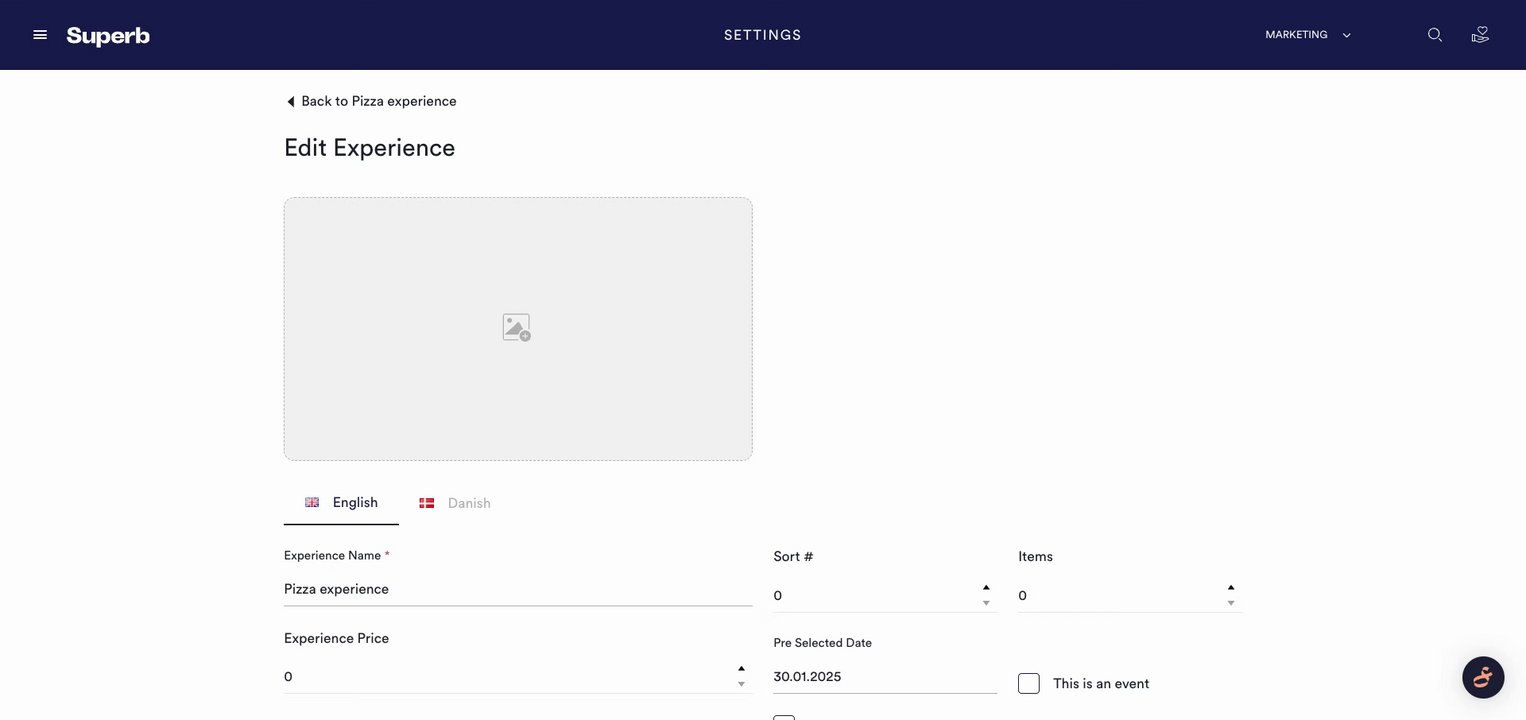Check the "This is an event" checkbox
This screenshot has height=720, width=1526.
tap(1029, 684)
